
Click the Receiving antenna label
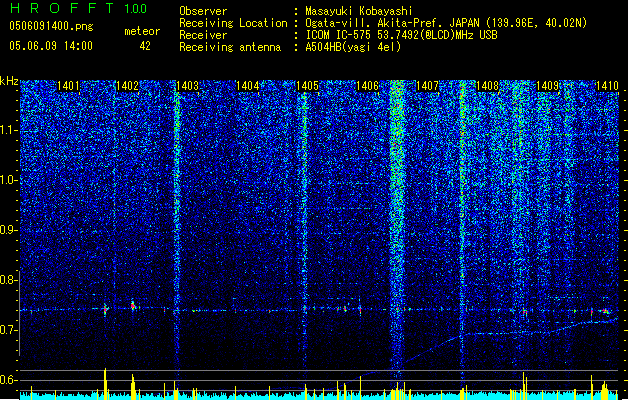point(230,47)
